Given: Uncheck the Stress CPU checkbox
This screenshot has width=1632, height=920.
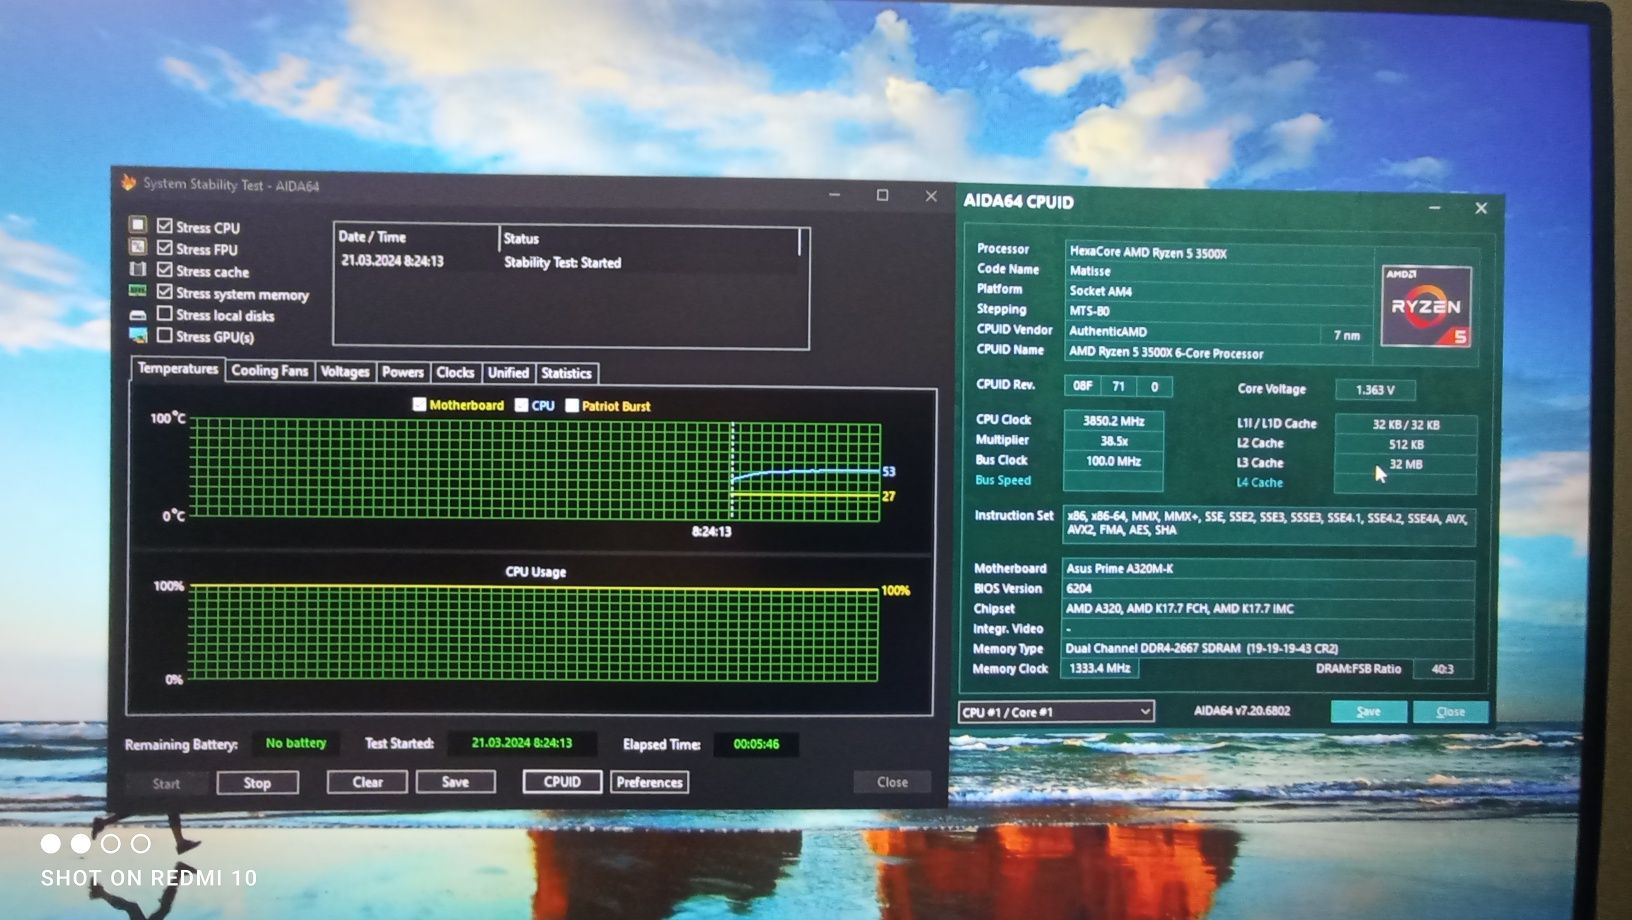Looking at the screenshot, I should click(x=165, y=226).
